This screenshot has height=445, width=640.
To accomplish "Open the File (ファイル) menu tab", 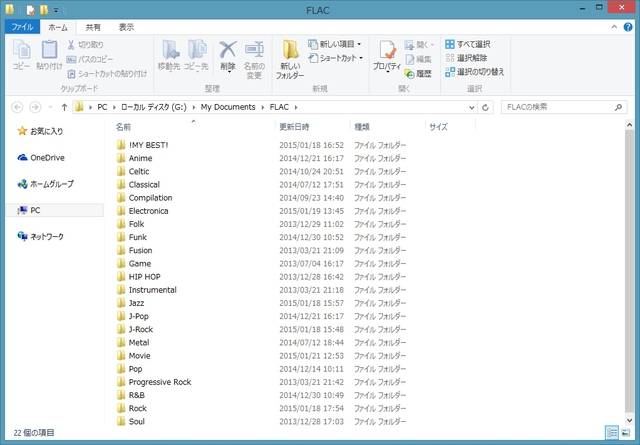I will click(x=22, y=27).
